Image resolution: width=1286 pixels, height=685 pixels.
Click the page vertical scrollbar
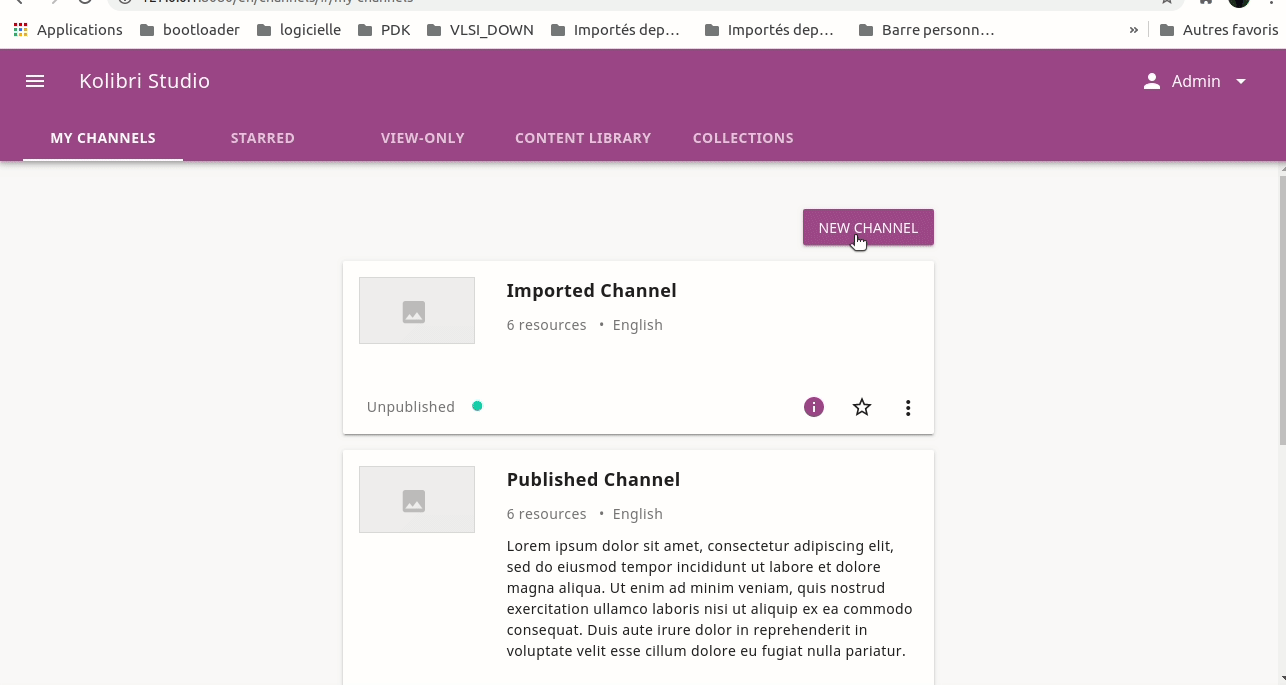(x=1282, y=310)
